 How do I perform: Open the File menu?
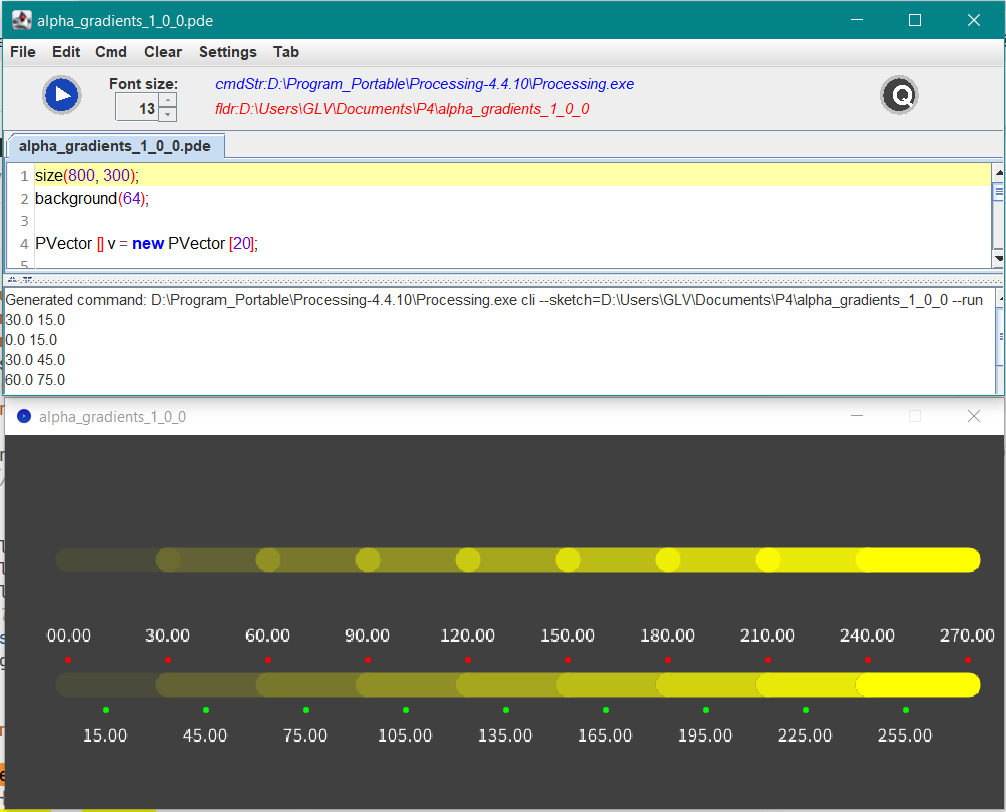(x=23, y=52)
